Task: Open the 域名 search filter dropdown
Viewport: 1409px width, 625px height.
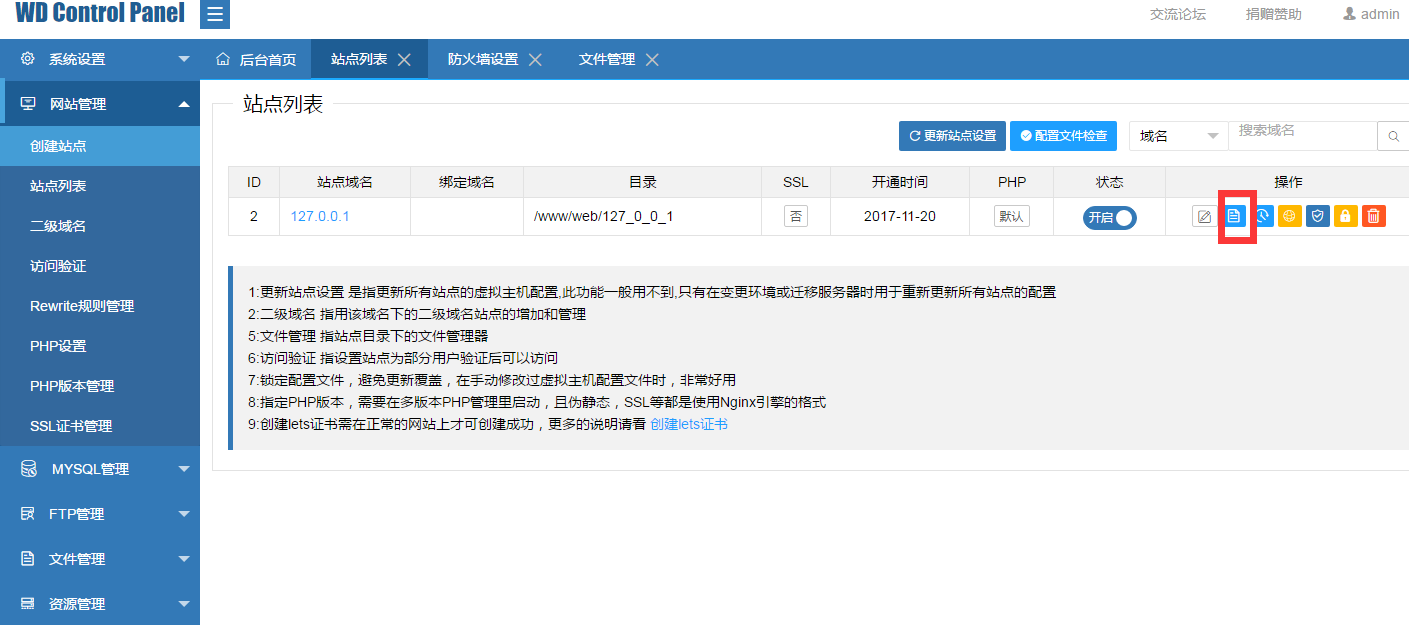Action: 1178,135
